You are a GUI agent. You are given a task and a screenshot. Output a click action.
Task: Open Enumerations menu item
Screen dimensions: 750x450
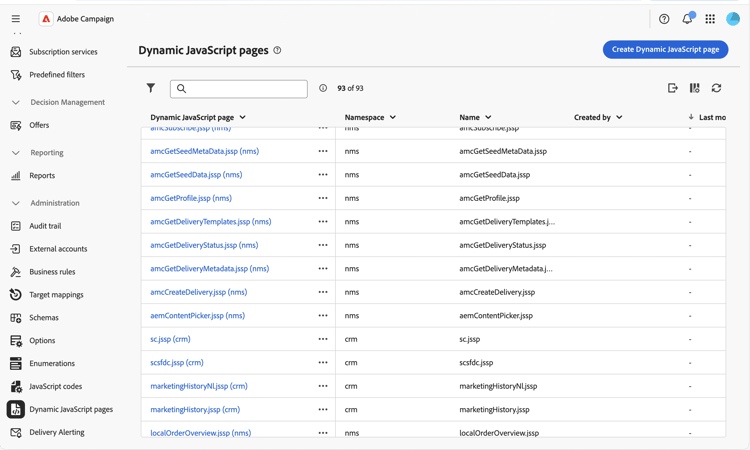click(52, 363)
